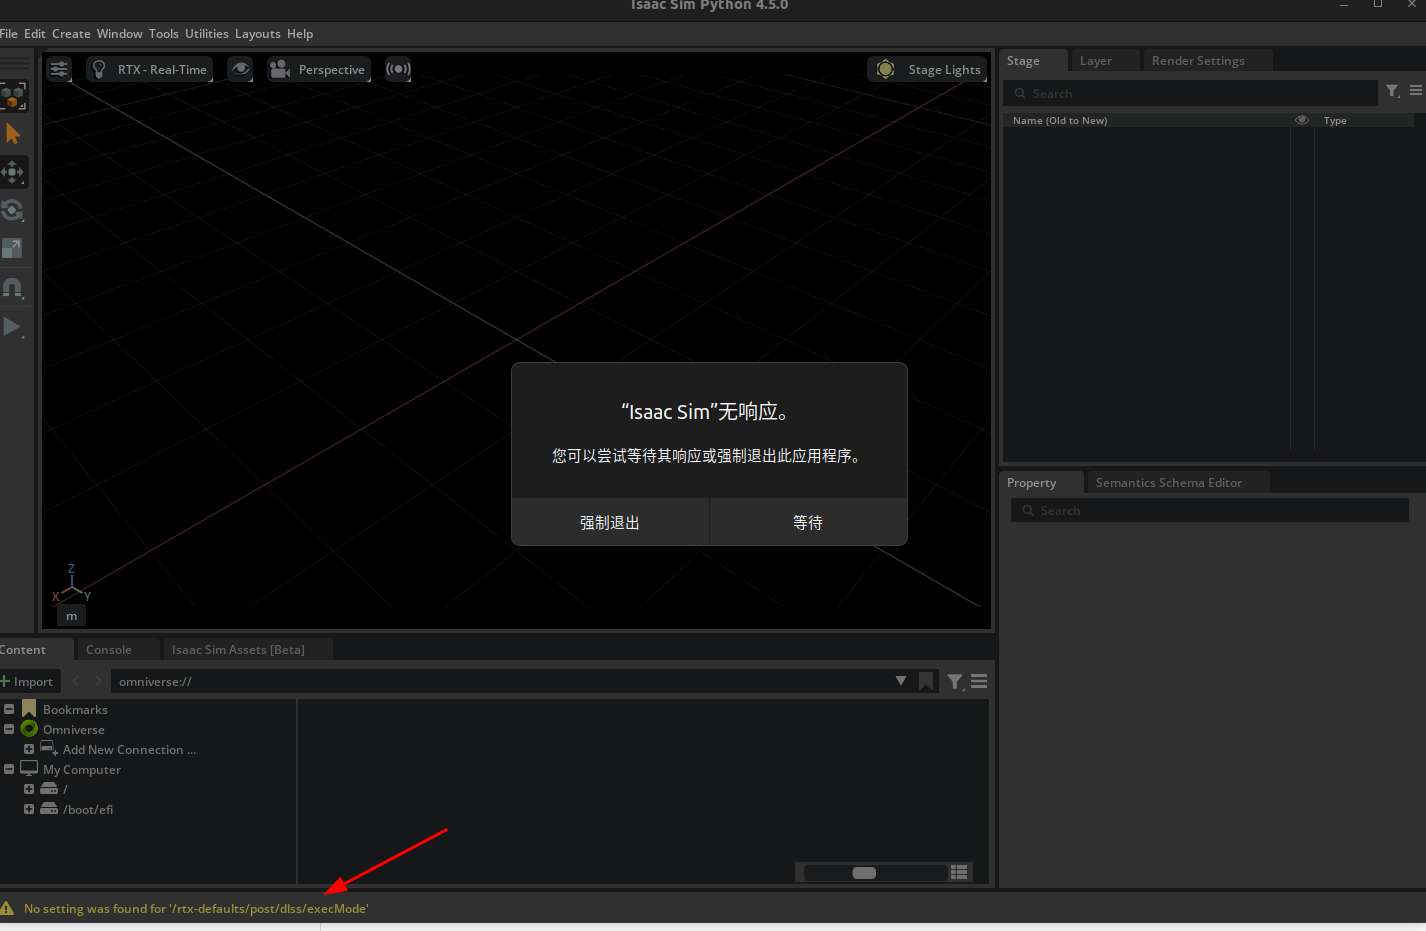Go back in Content browser
This screenshot has height=931, width=1426.
coord(76,681)
